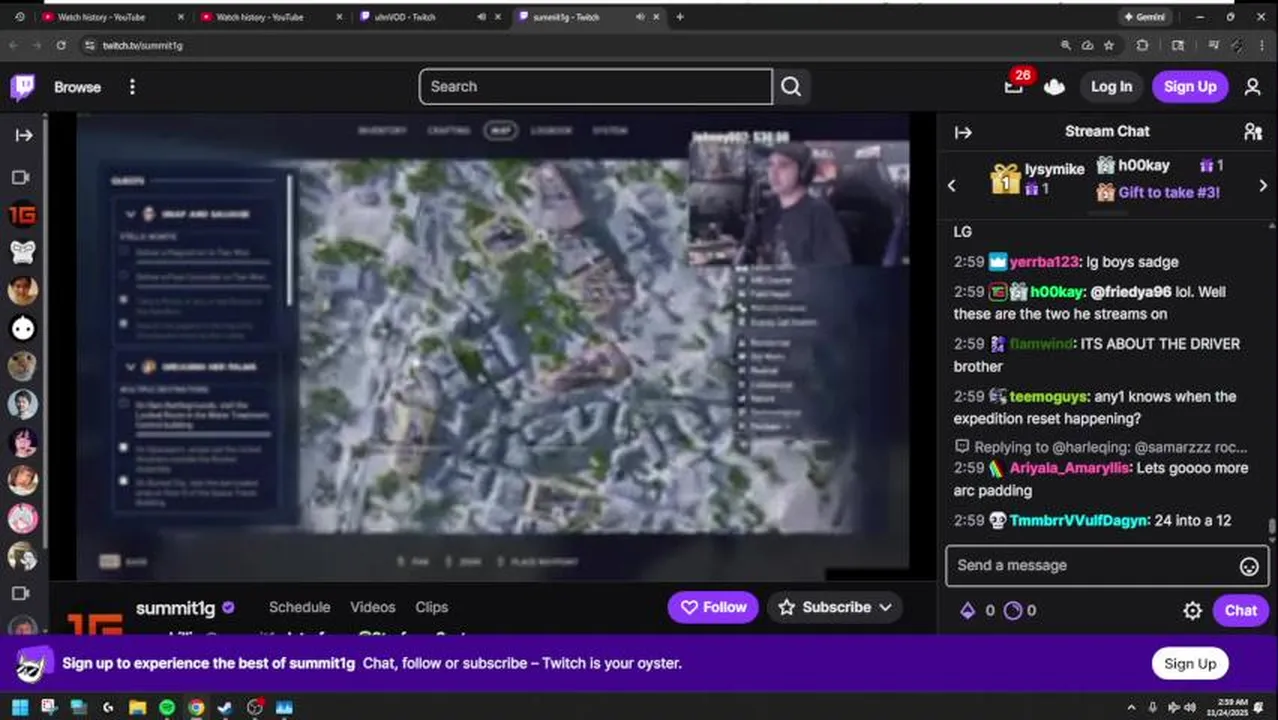Viewport: 1278px width, 720px height.
Task: Click username yerrba123 in chat
Action: tap(1044, 262)
